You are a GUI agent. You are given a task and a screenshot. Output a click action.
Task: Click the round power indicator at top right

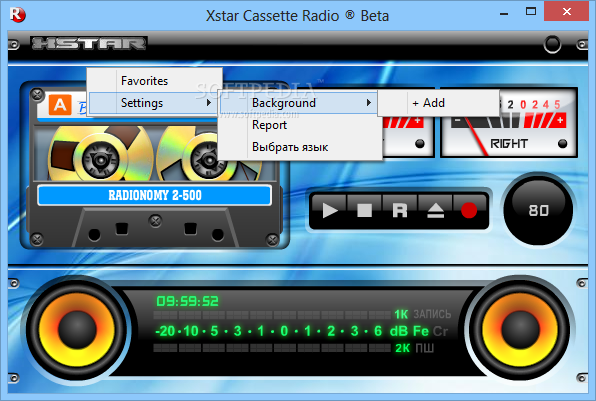click(x=552, y=44)
